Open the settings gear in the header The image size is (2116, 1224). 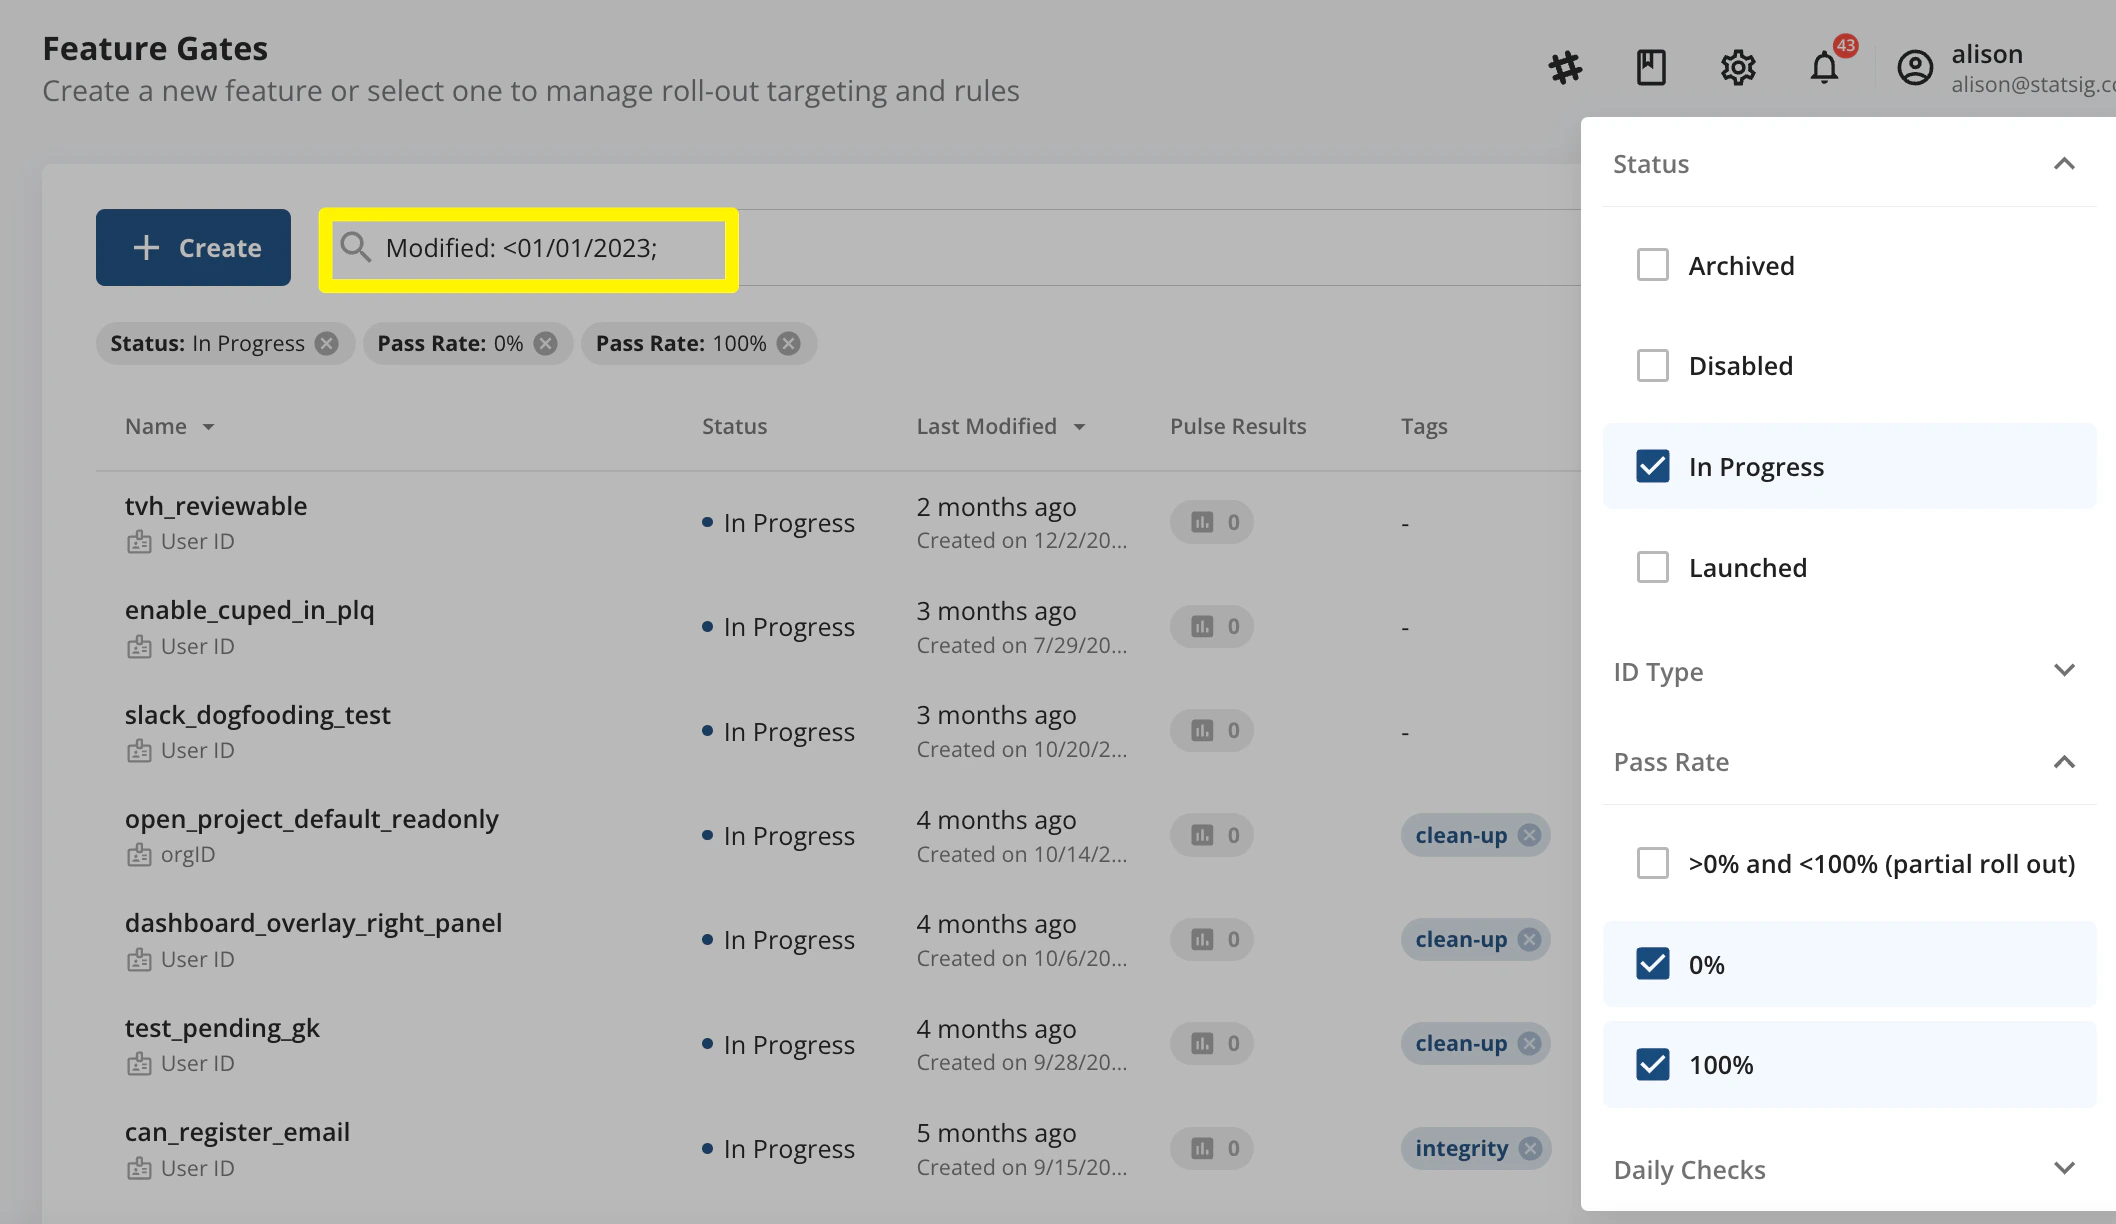point(1737,67)
